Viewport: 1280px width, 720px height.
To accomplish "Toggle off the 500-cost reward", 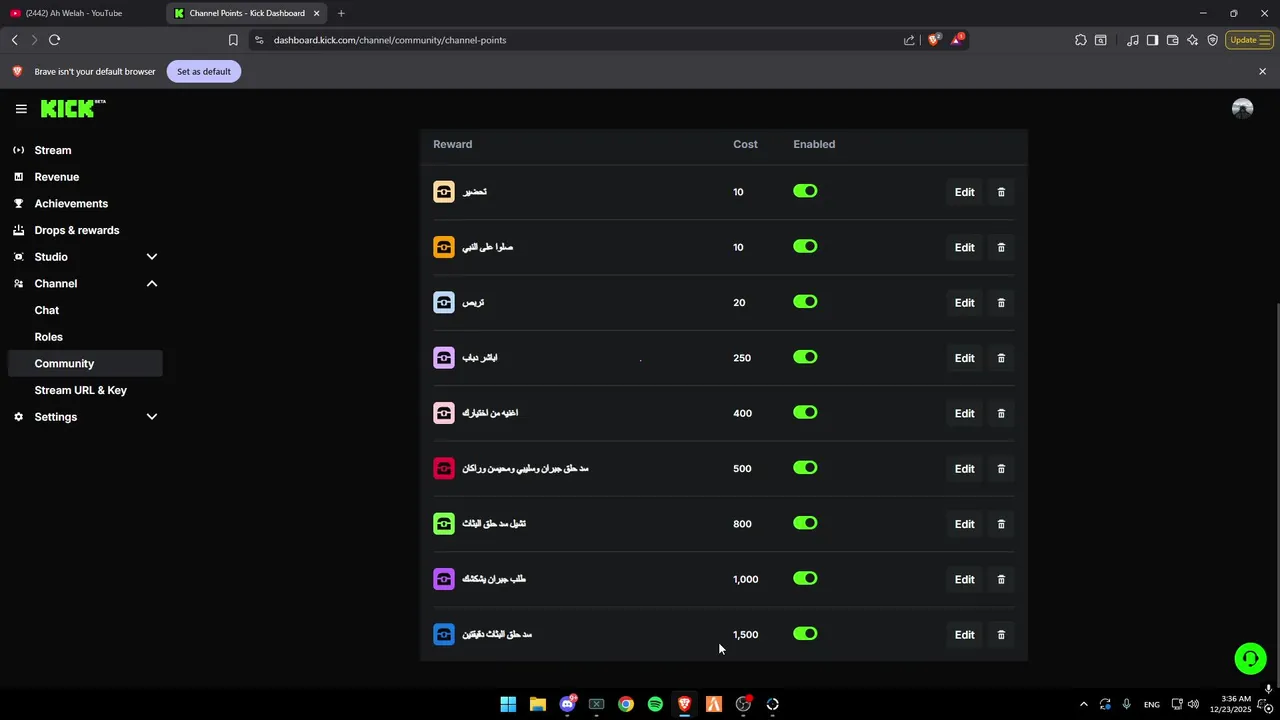I will [805, 468].
